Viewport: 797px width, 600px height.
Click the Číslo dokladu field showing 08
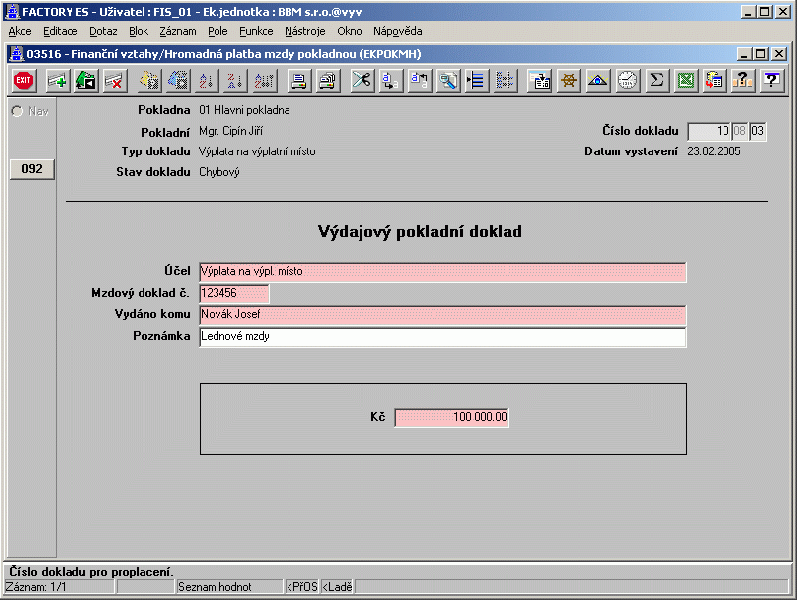pyautogui.click(x=740, y=131)
